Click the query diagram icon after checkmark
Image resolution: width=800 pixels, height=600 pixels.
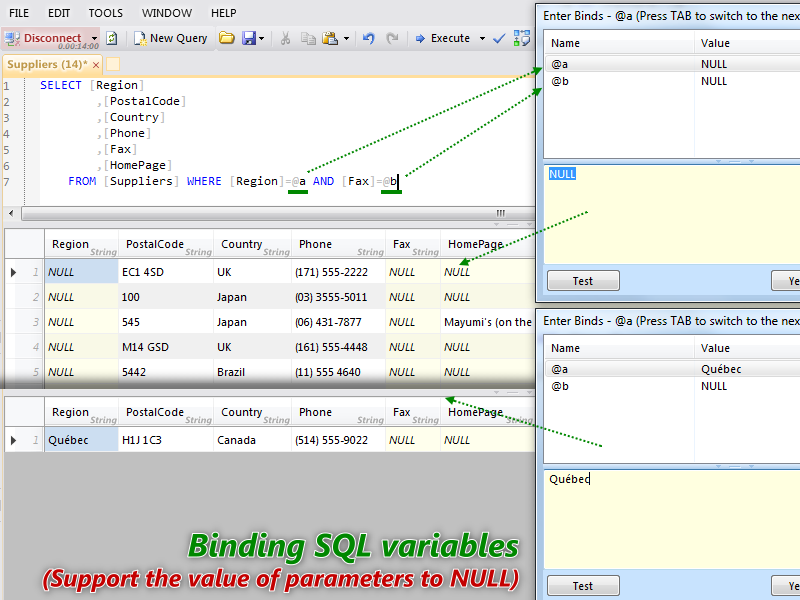(521, 38)
